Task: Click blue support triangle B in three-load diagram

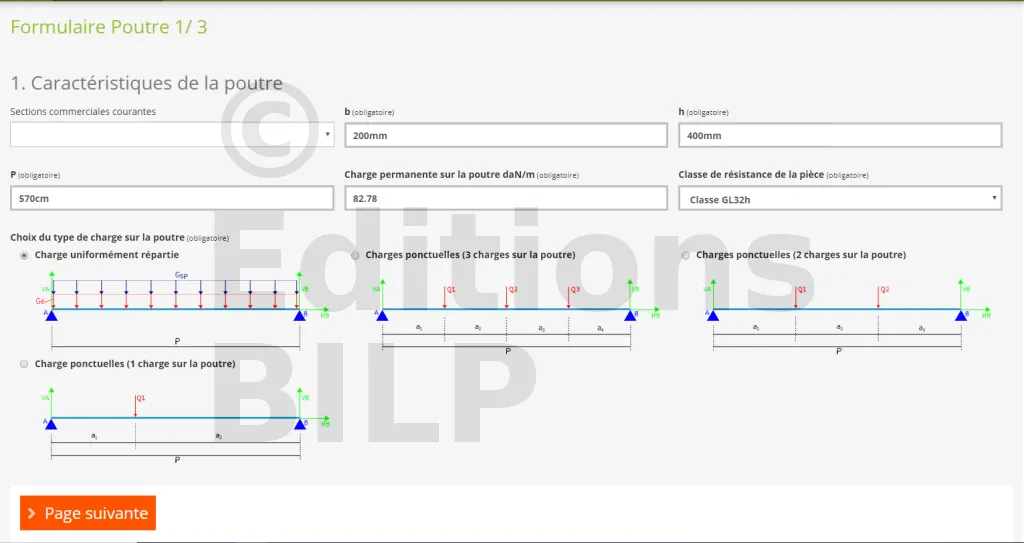Action: [630, 316]
